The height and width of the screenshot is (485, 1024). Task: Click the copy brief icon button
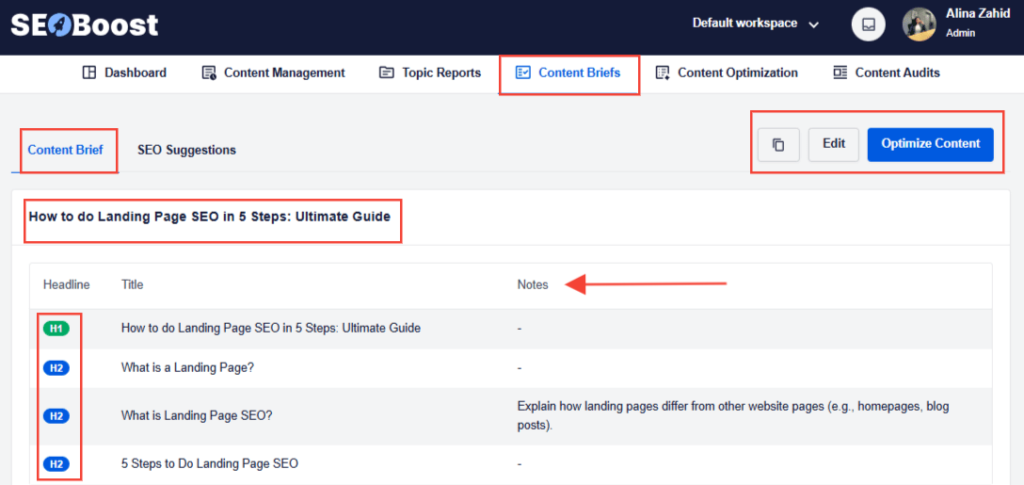click(x=778, y=144)
